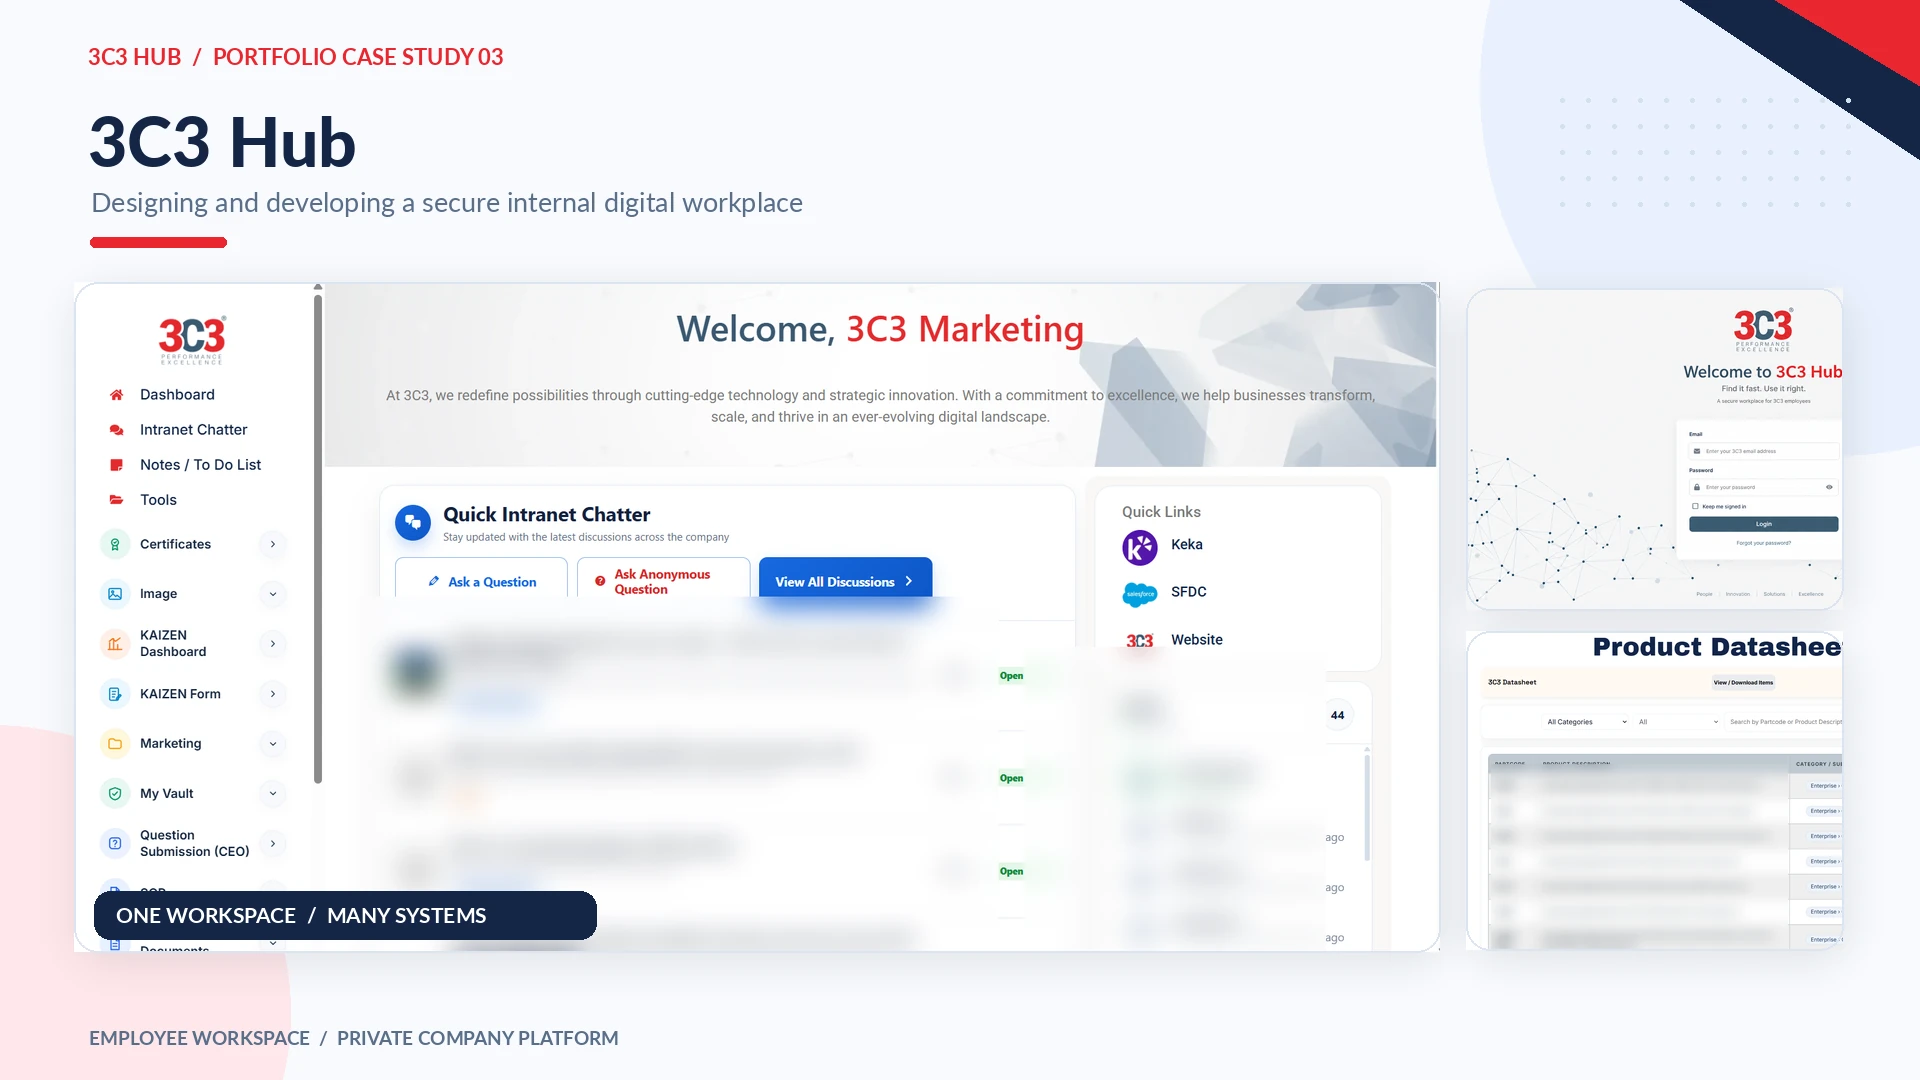This screenshot has height=1080, width=1920.
Task: Click the Intranet Chatter speech-bubble icon
Action: click(x=116, y=430)
